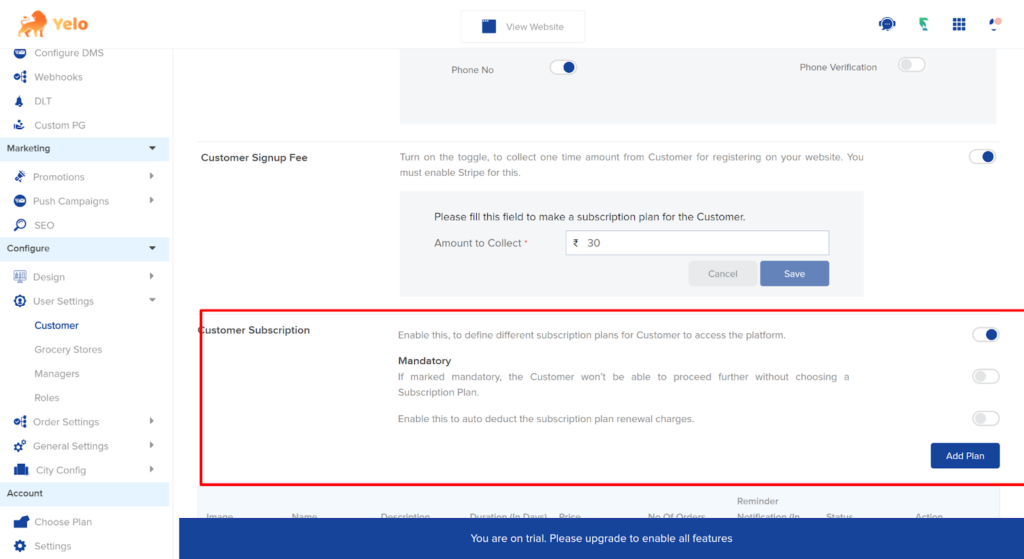1024x559 pixels.
Task: Click the Promotions megaphone icon
Action: click(20, 176)
